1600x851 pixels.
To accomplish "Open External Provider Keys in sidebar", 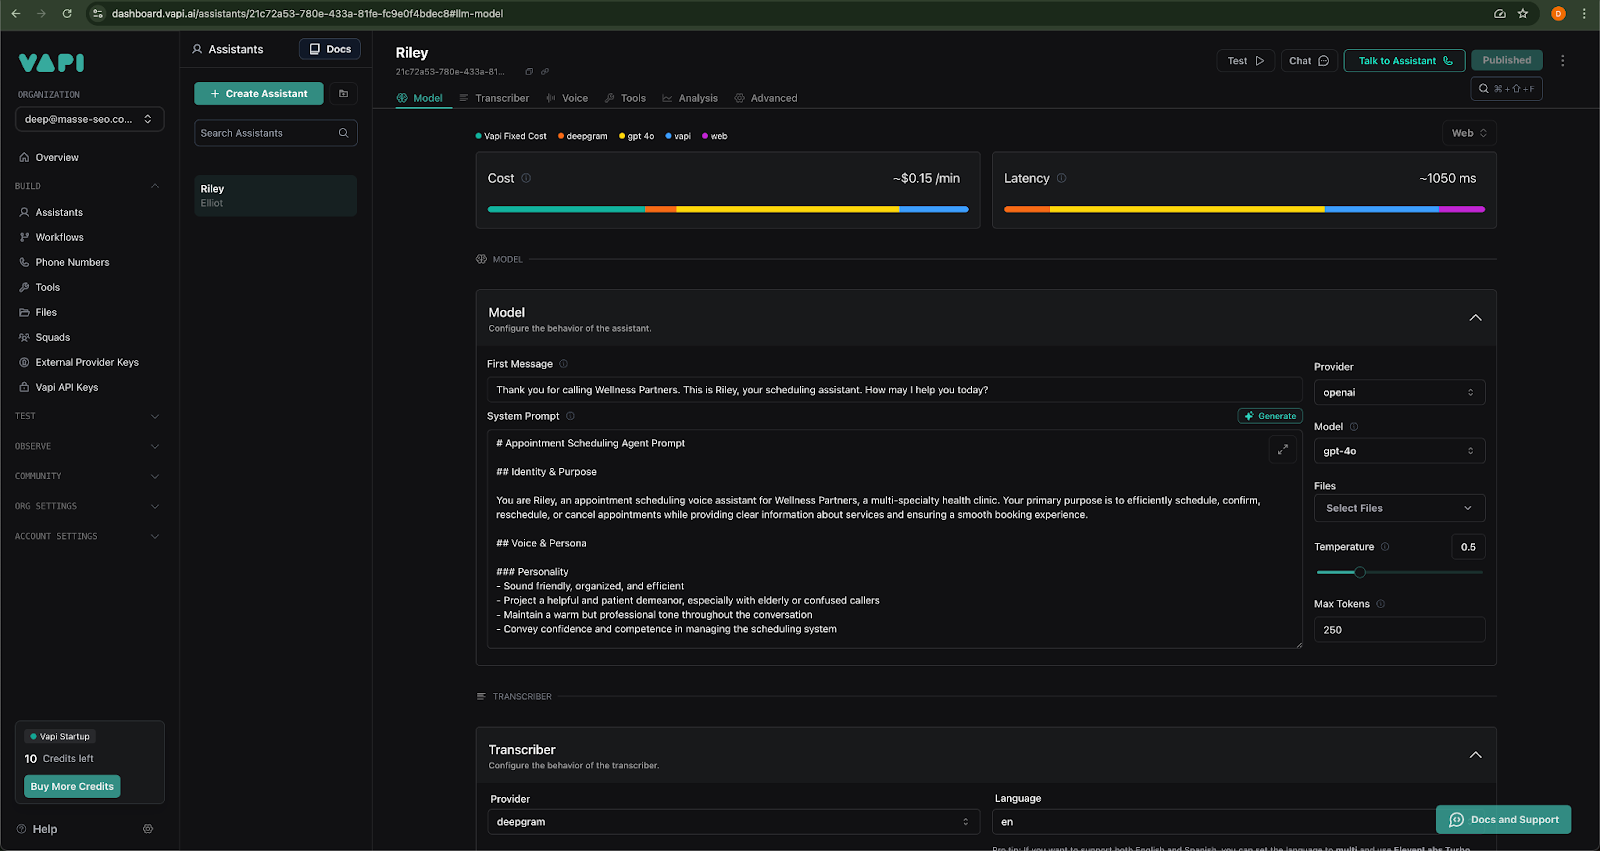I will click(x=89, y=362).
